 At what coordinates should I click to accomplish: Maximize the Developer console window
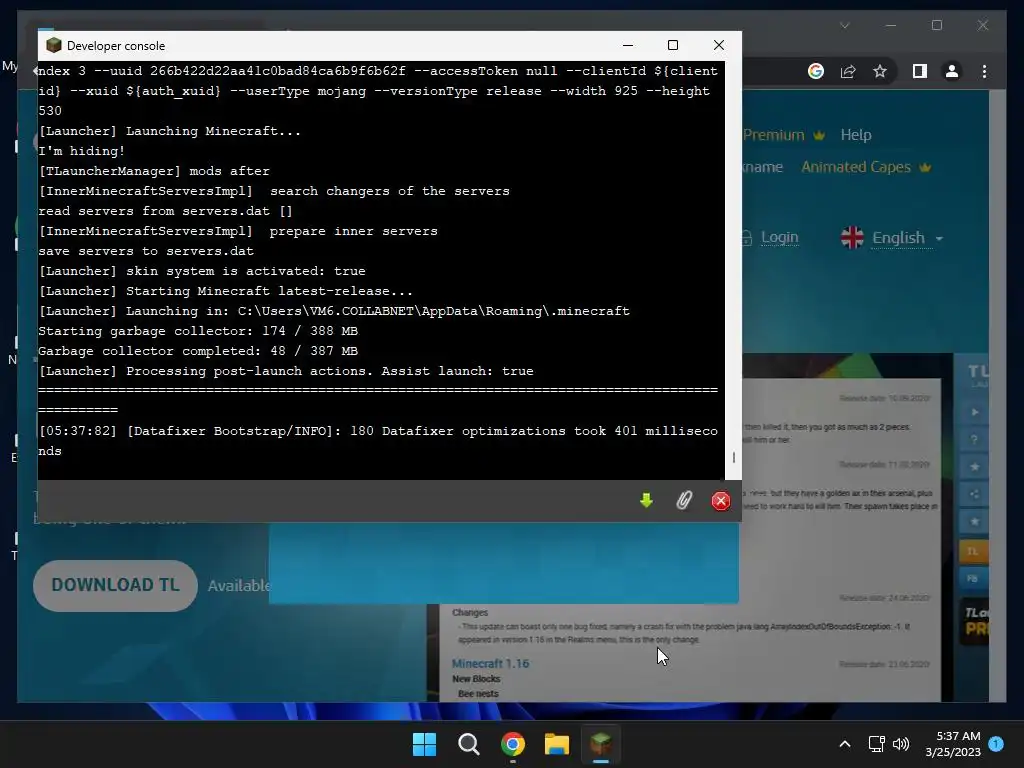673,45
